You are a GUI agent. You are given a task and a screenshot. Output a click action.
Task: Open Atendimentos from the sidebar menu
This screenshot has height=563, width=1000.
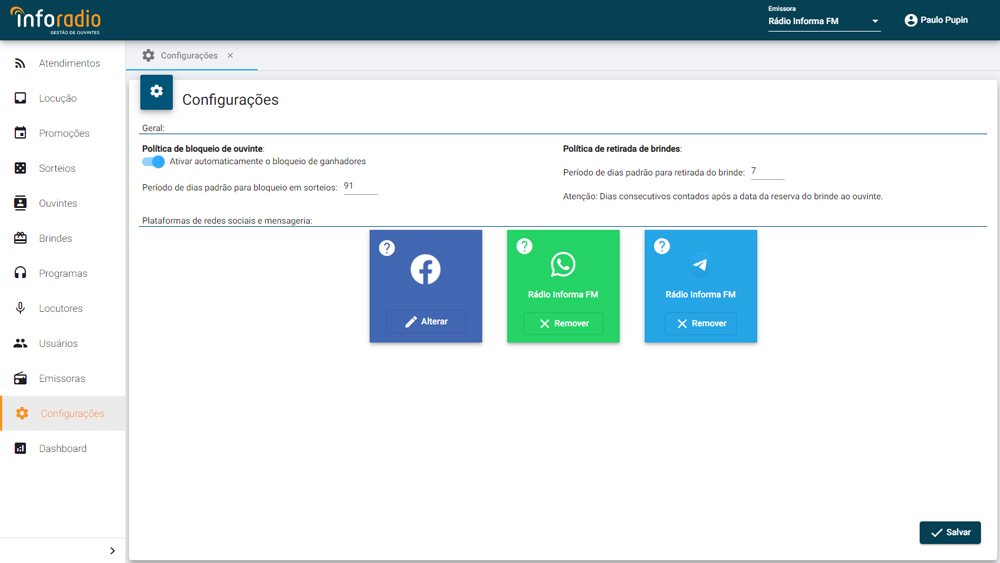(62, 63)
